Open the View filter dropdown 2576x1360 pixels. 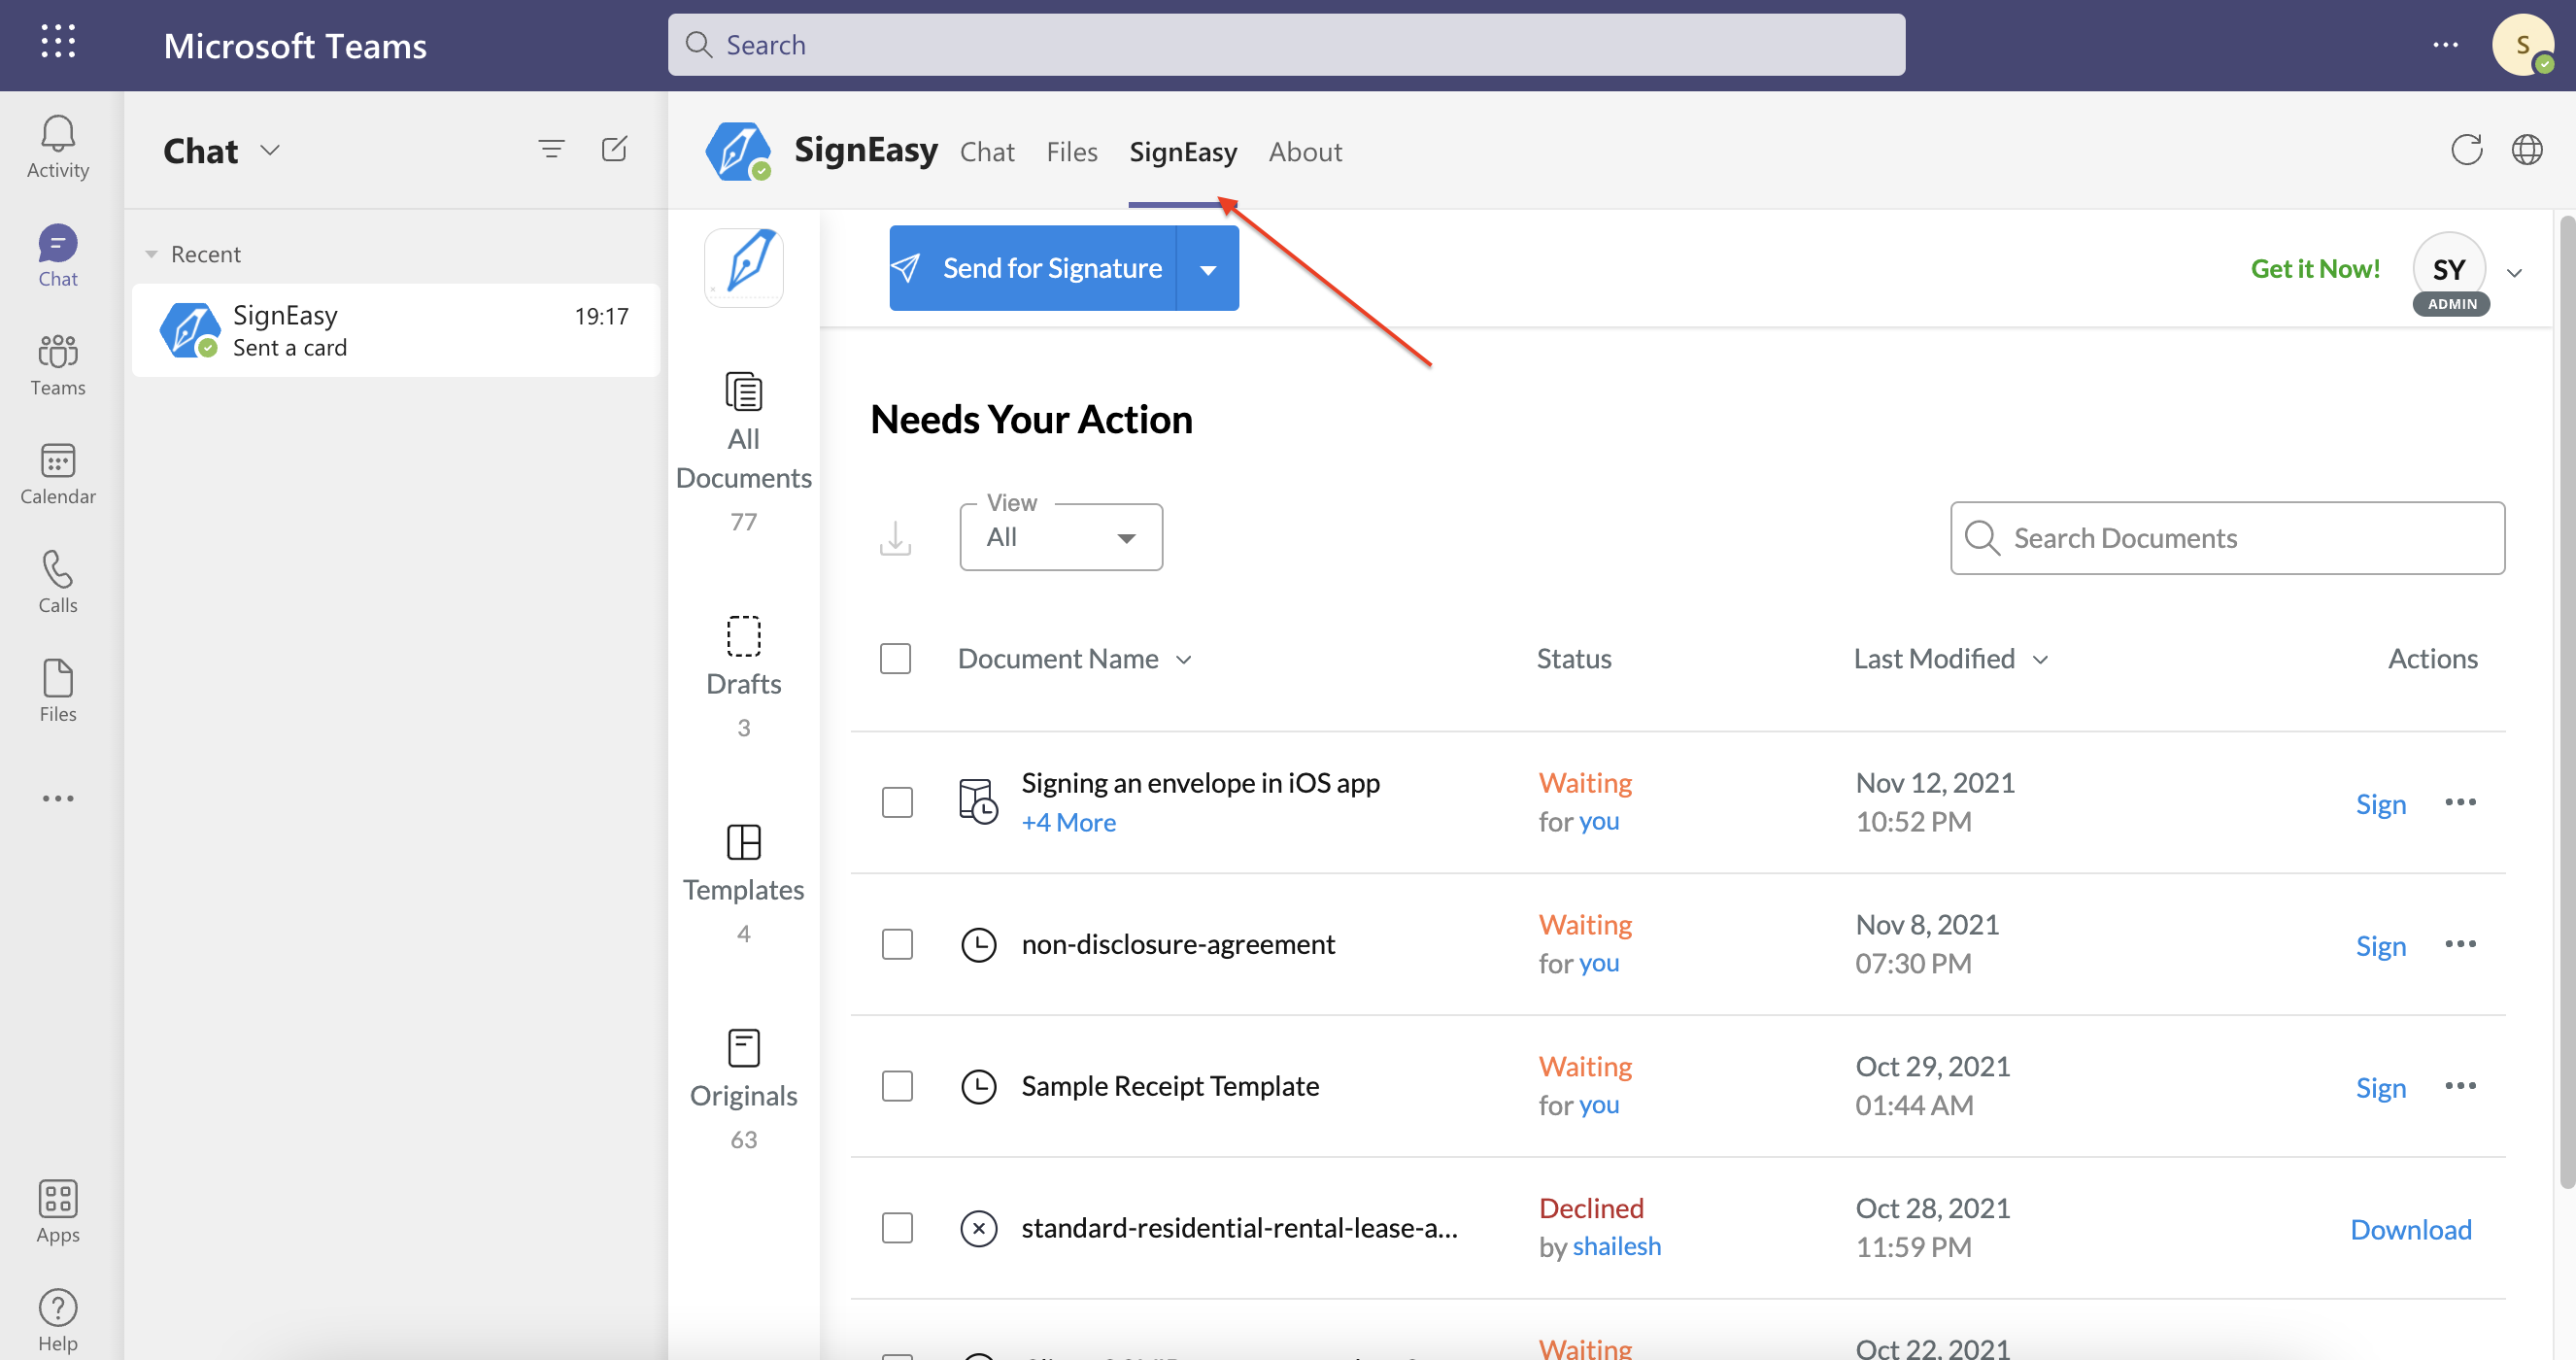click(1061, 537)
